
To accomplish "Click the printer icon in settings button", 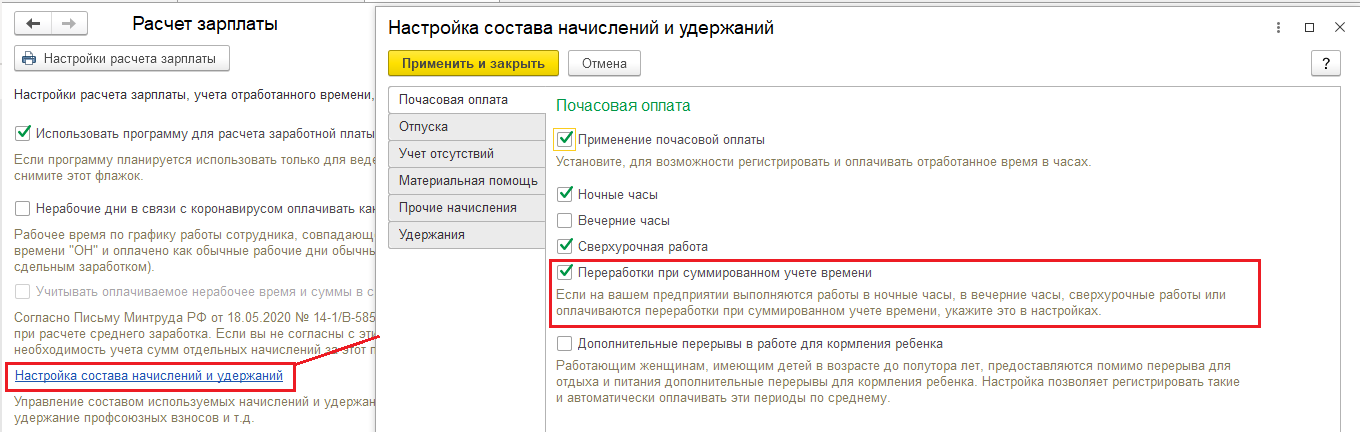I will pyautogui.click(x=29, y=58).
